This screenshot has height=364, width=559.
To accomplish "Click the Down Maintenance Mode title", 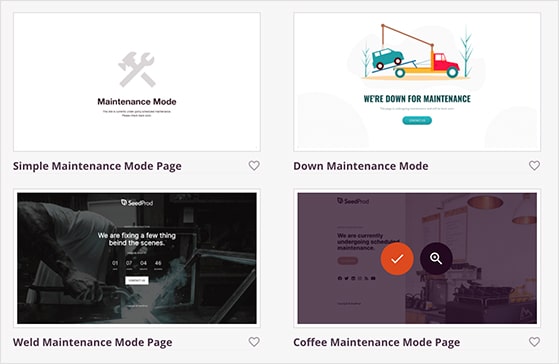I will 361,166.
